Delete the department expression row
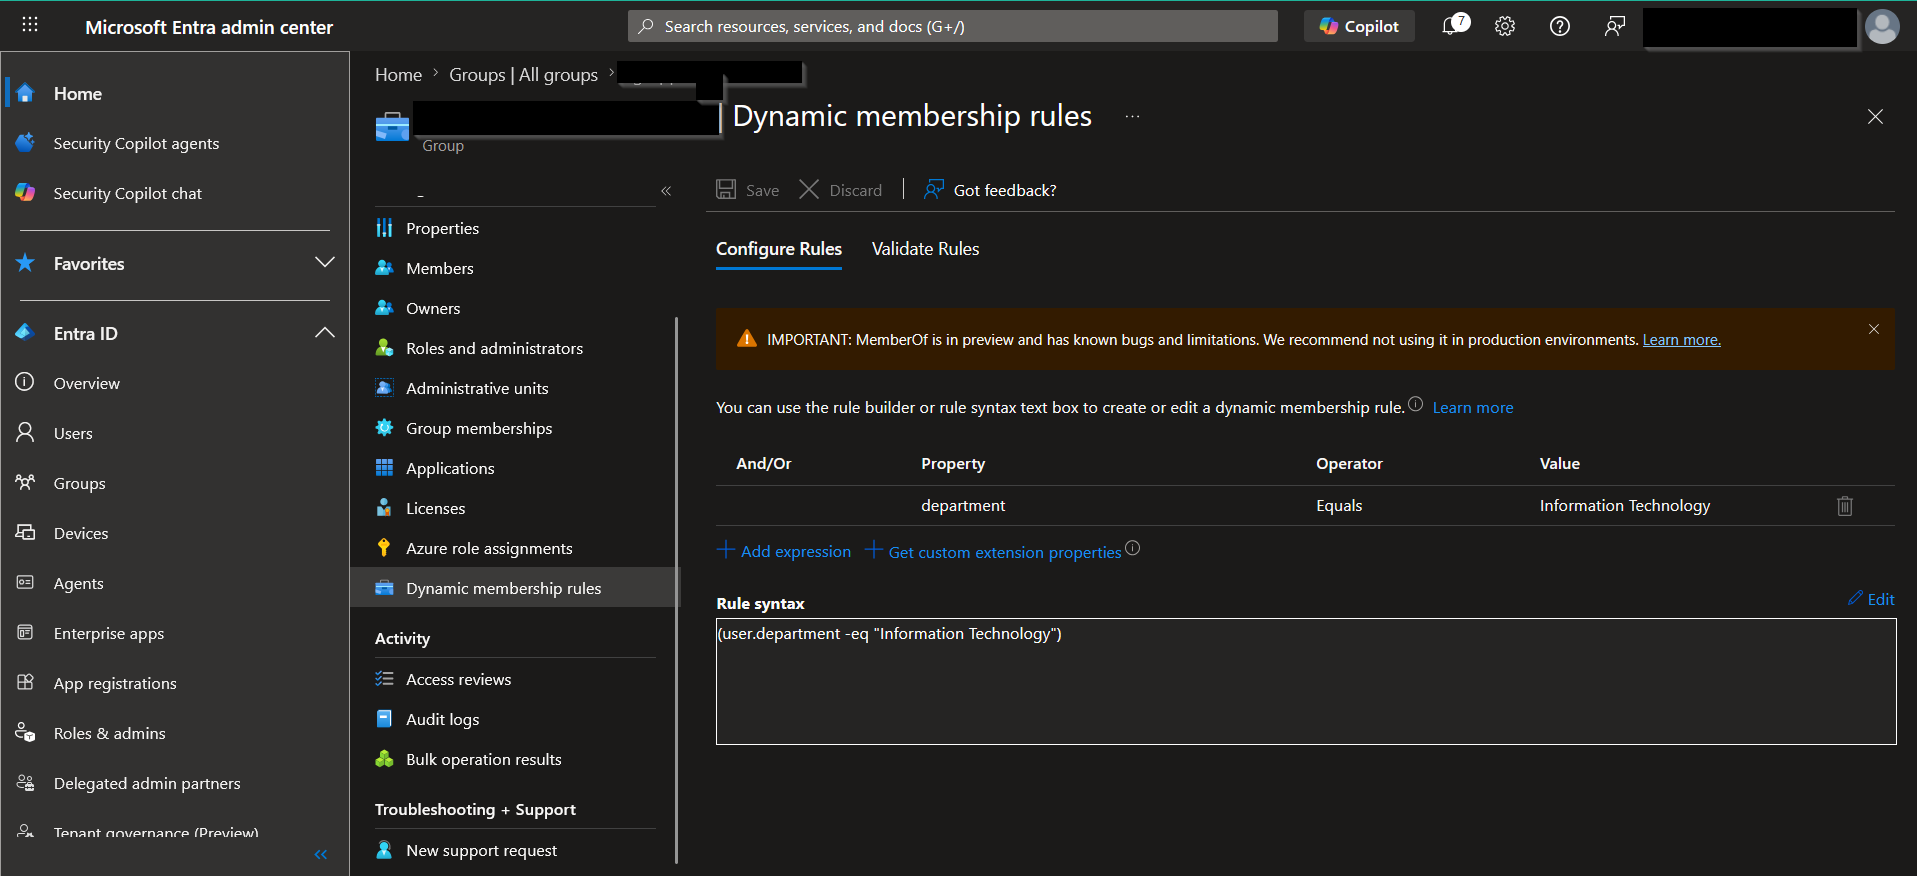Viewport: 1917px width, 876px height. [1845, 506]
